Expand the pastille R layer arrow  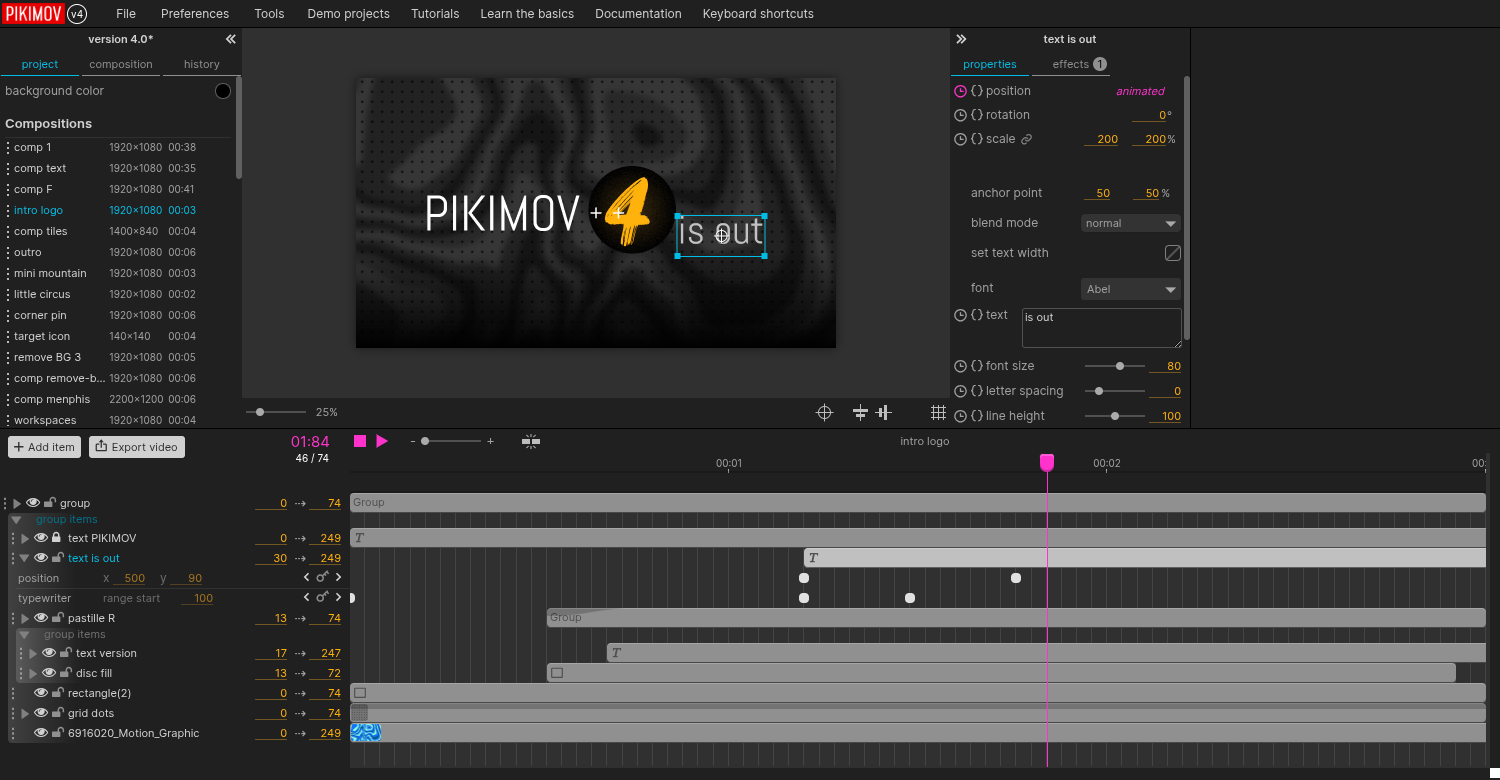click(25, 618)
